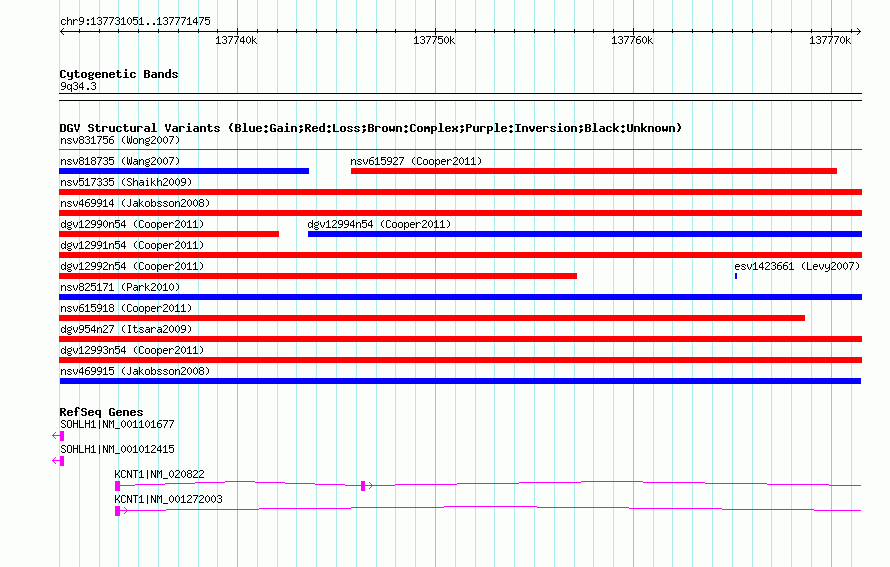This screenshot has height=567, width=890.
Task: Click the 137740k ruler tick label
Action: [236, 41]
